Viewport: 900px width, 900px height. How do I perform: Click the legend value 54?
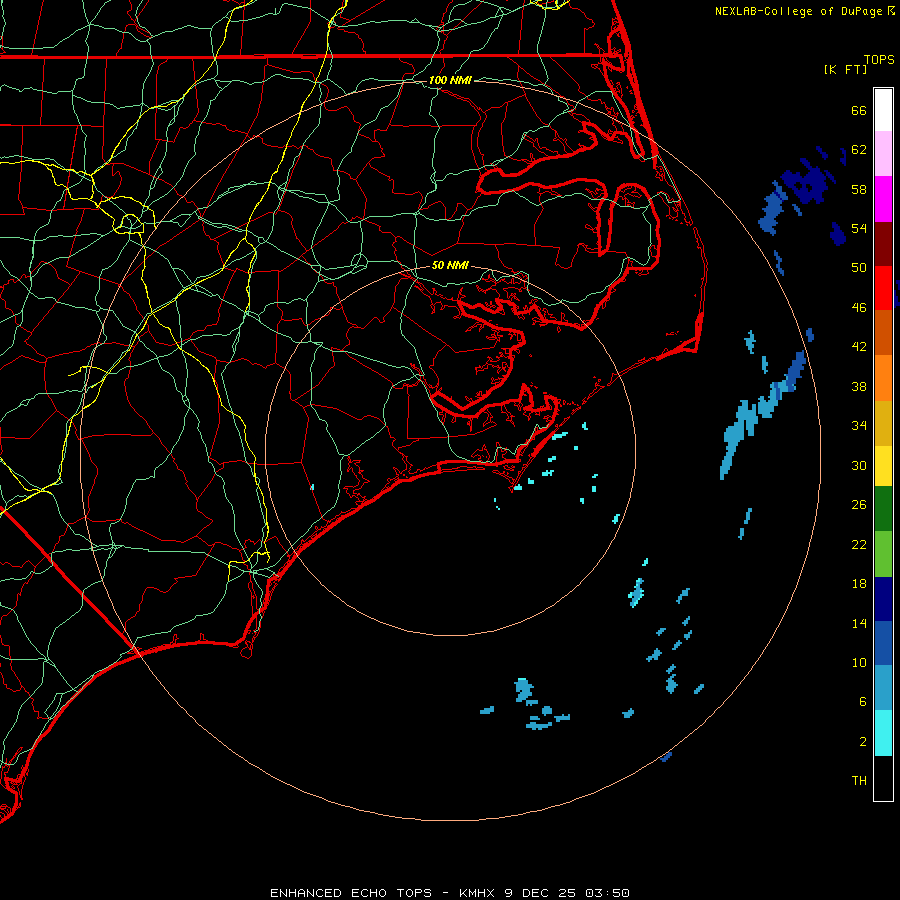pyautogui.click(x=859, y=228)
